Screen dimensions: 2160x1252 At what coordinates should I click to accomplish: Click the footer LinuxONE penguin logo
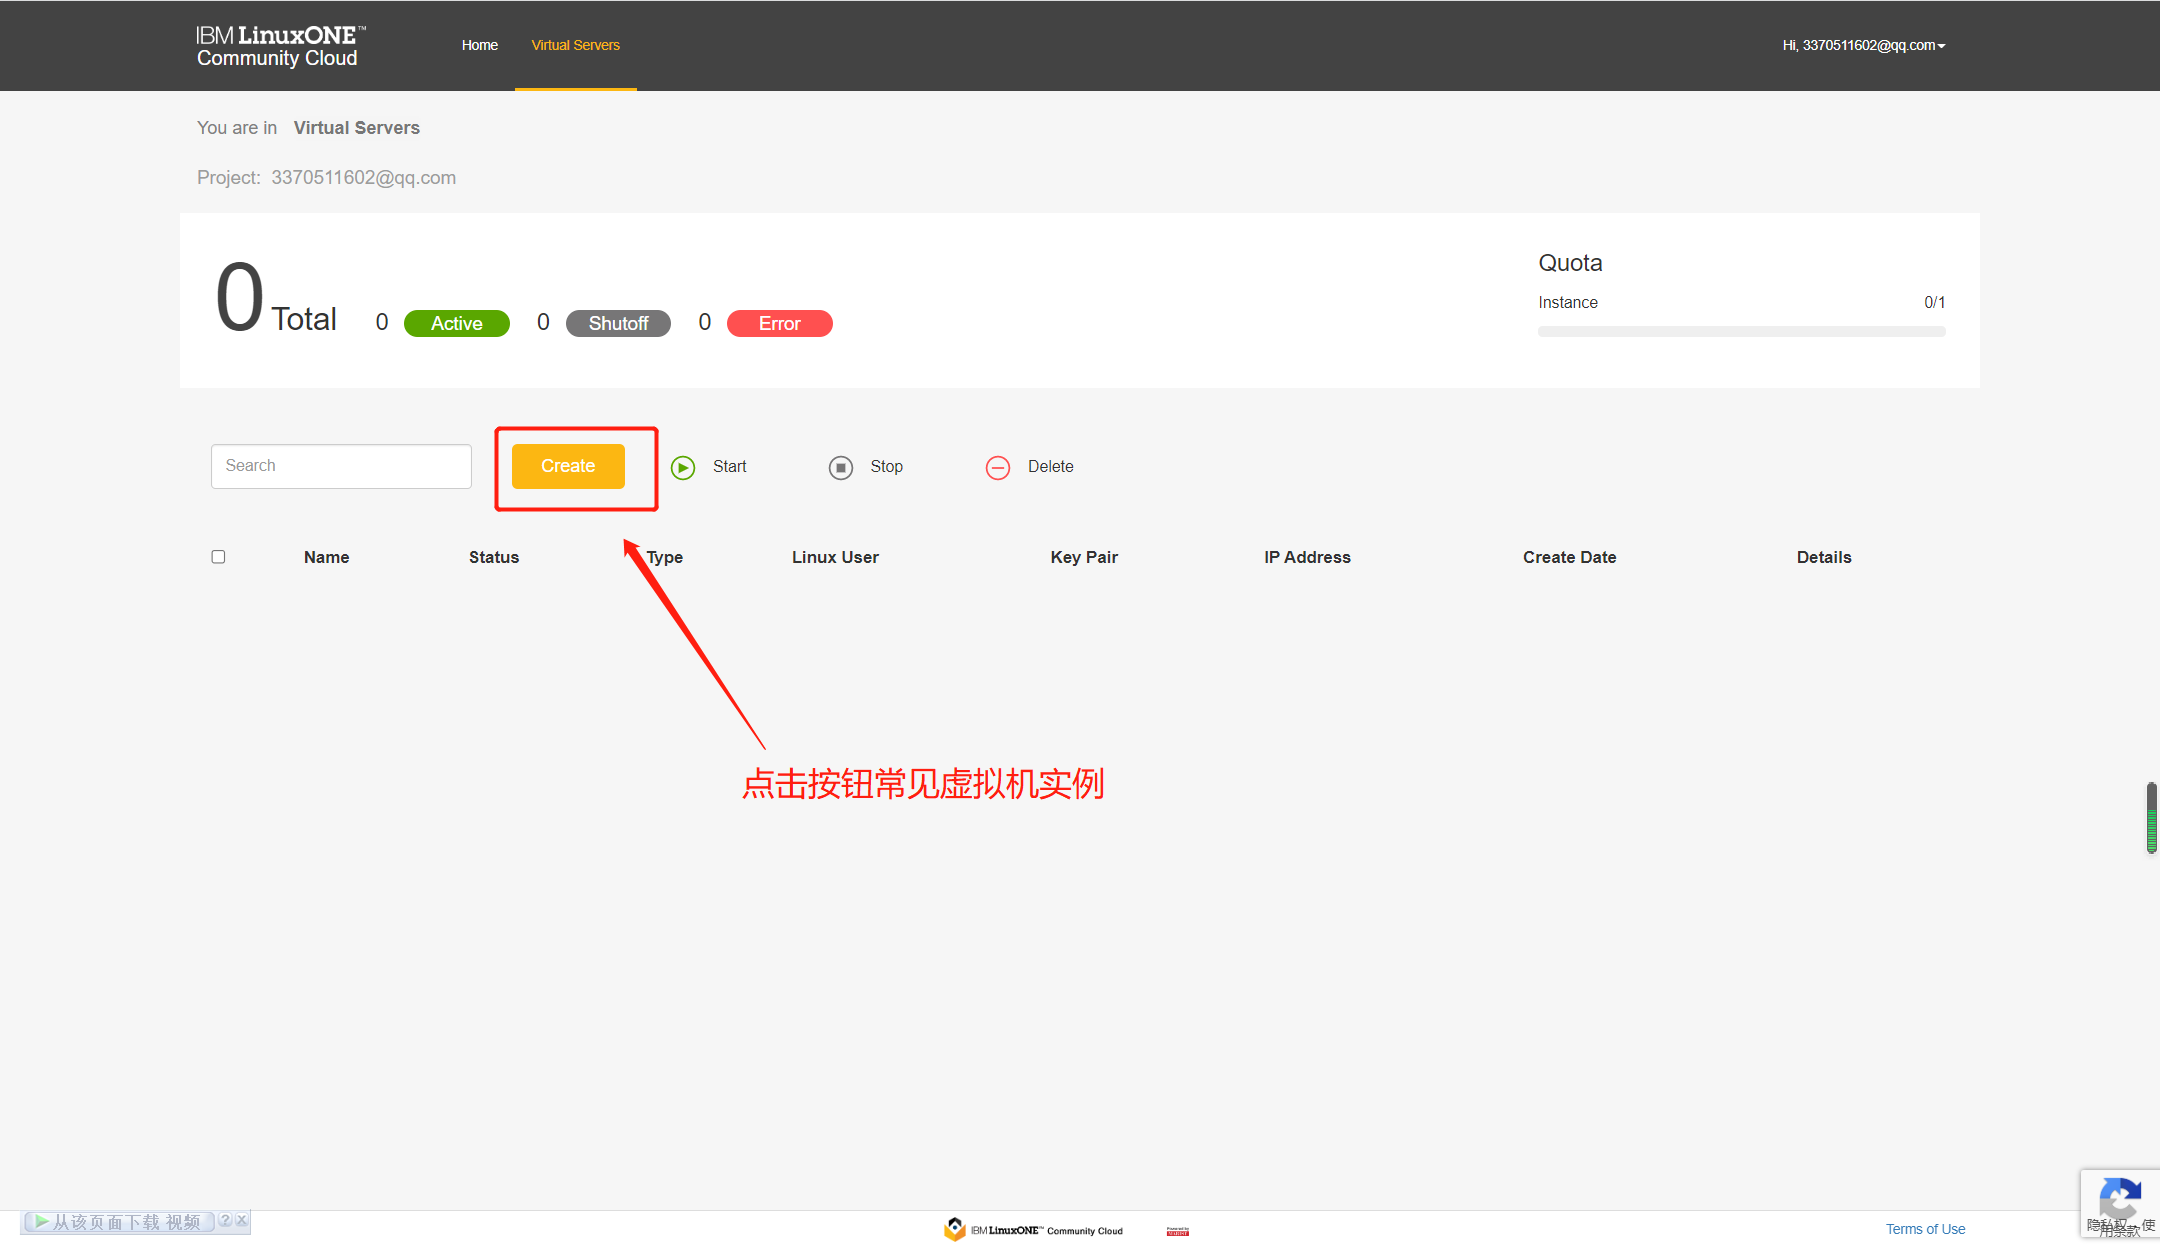pos(955,1229)
